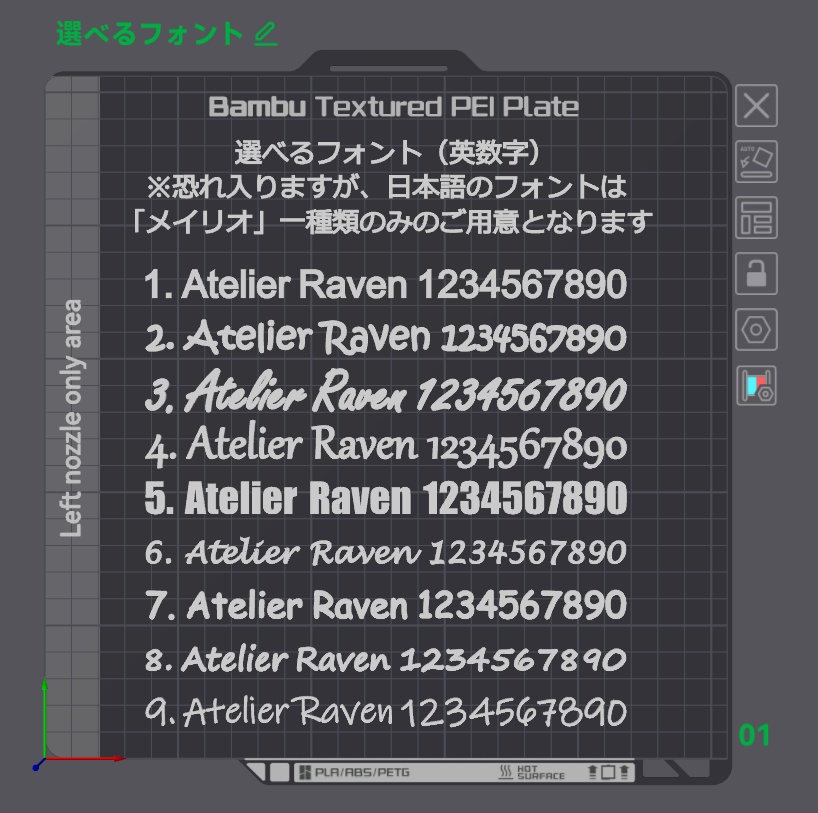
Task: Open plate settings hexagon icon
Action: 756,329
